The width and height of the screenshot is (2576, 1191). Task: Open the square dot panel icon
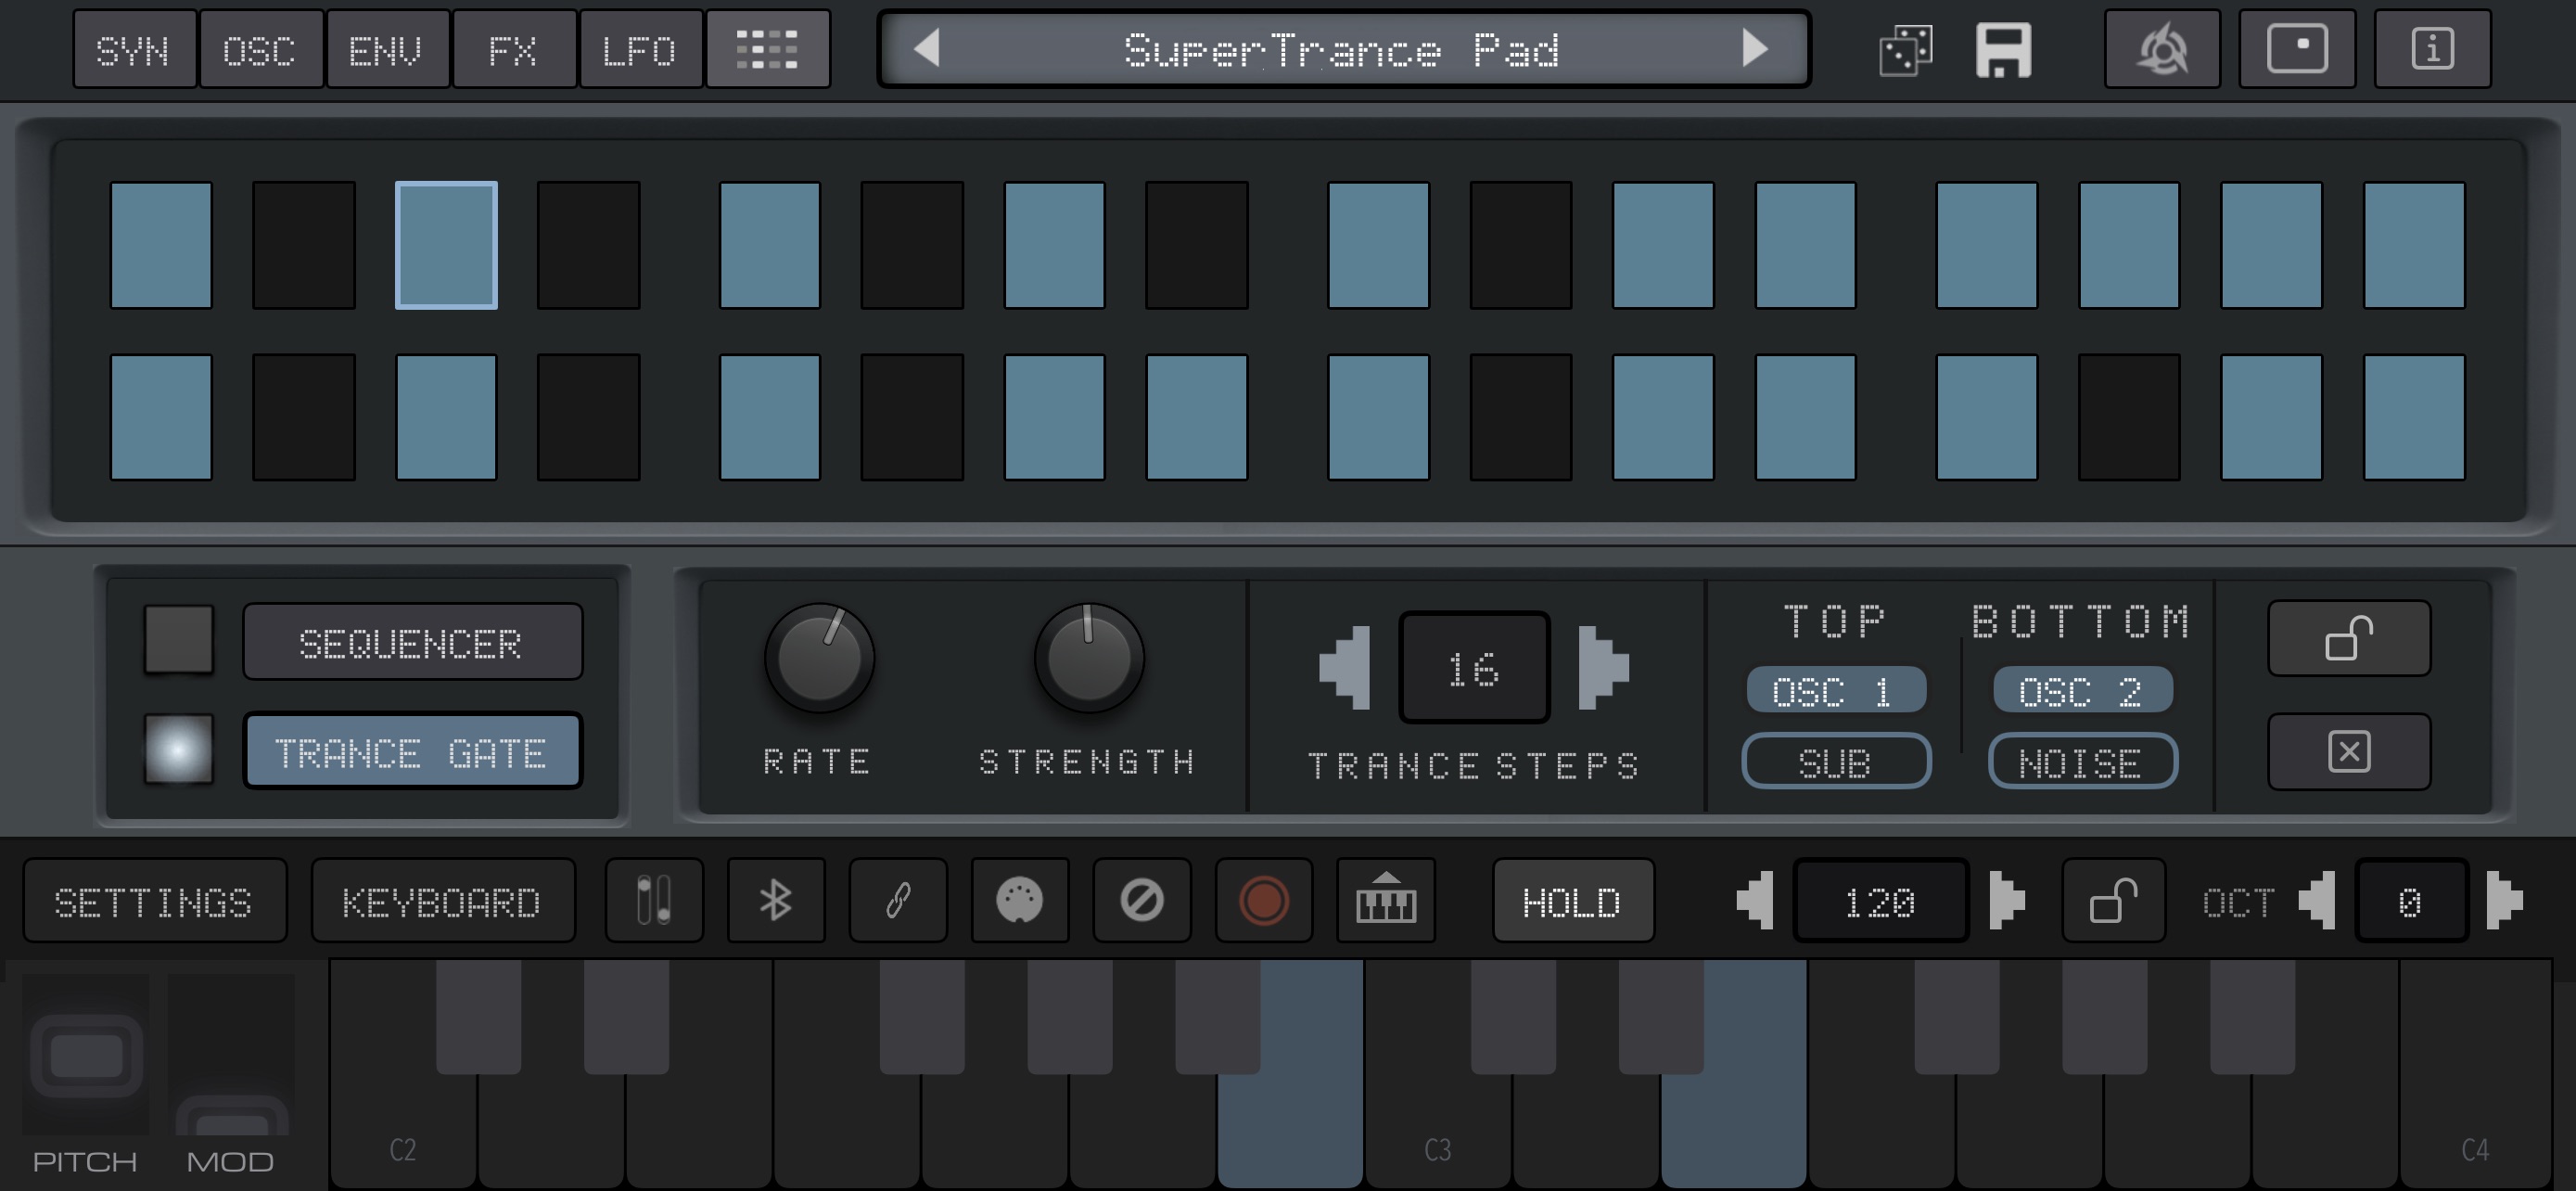tap(2297, 50)
